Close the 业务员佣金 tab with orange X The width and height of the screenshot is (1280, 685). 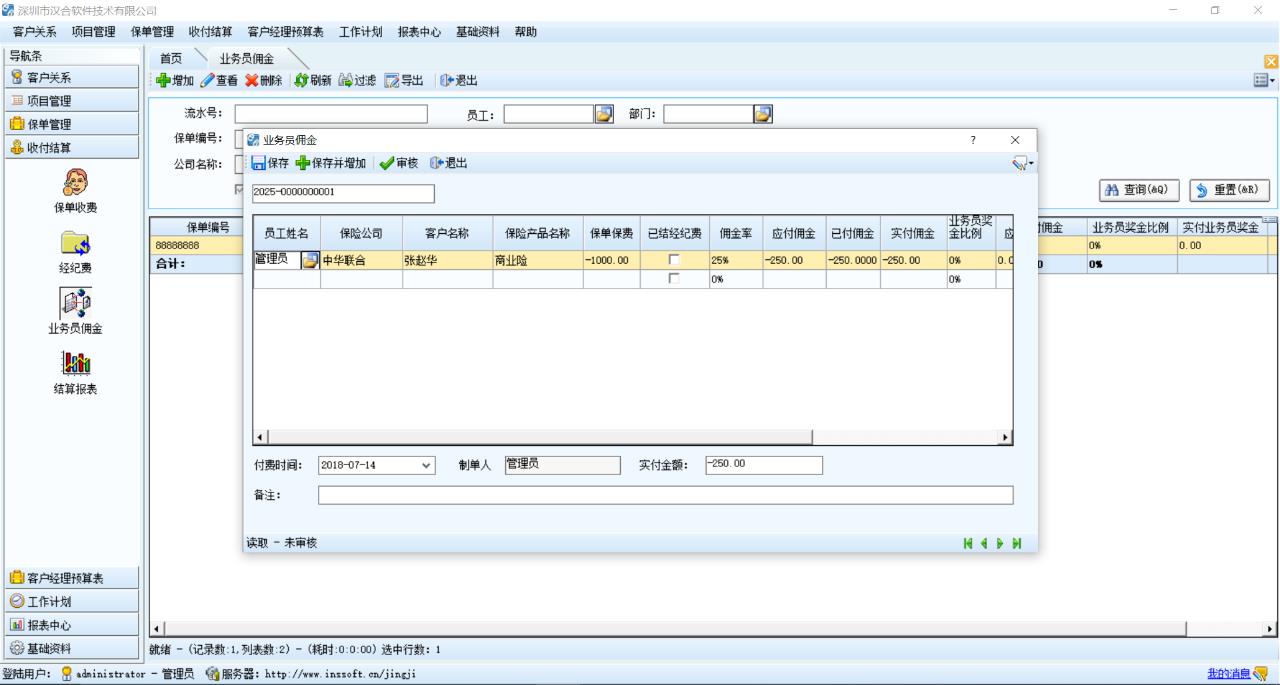(1271, 61)
